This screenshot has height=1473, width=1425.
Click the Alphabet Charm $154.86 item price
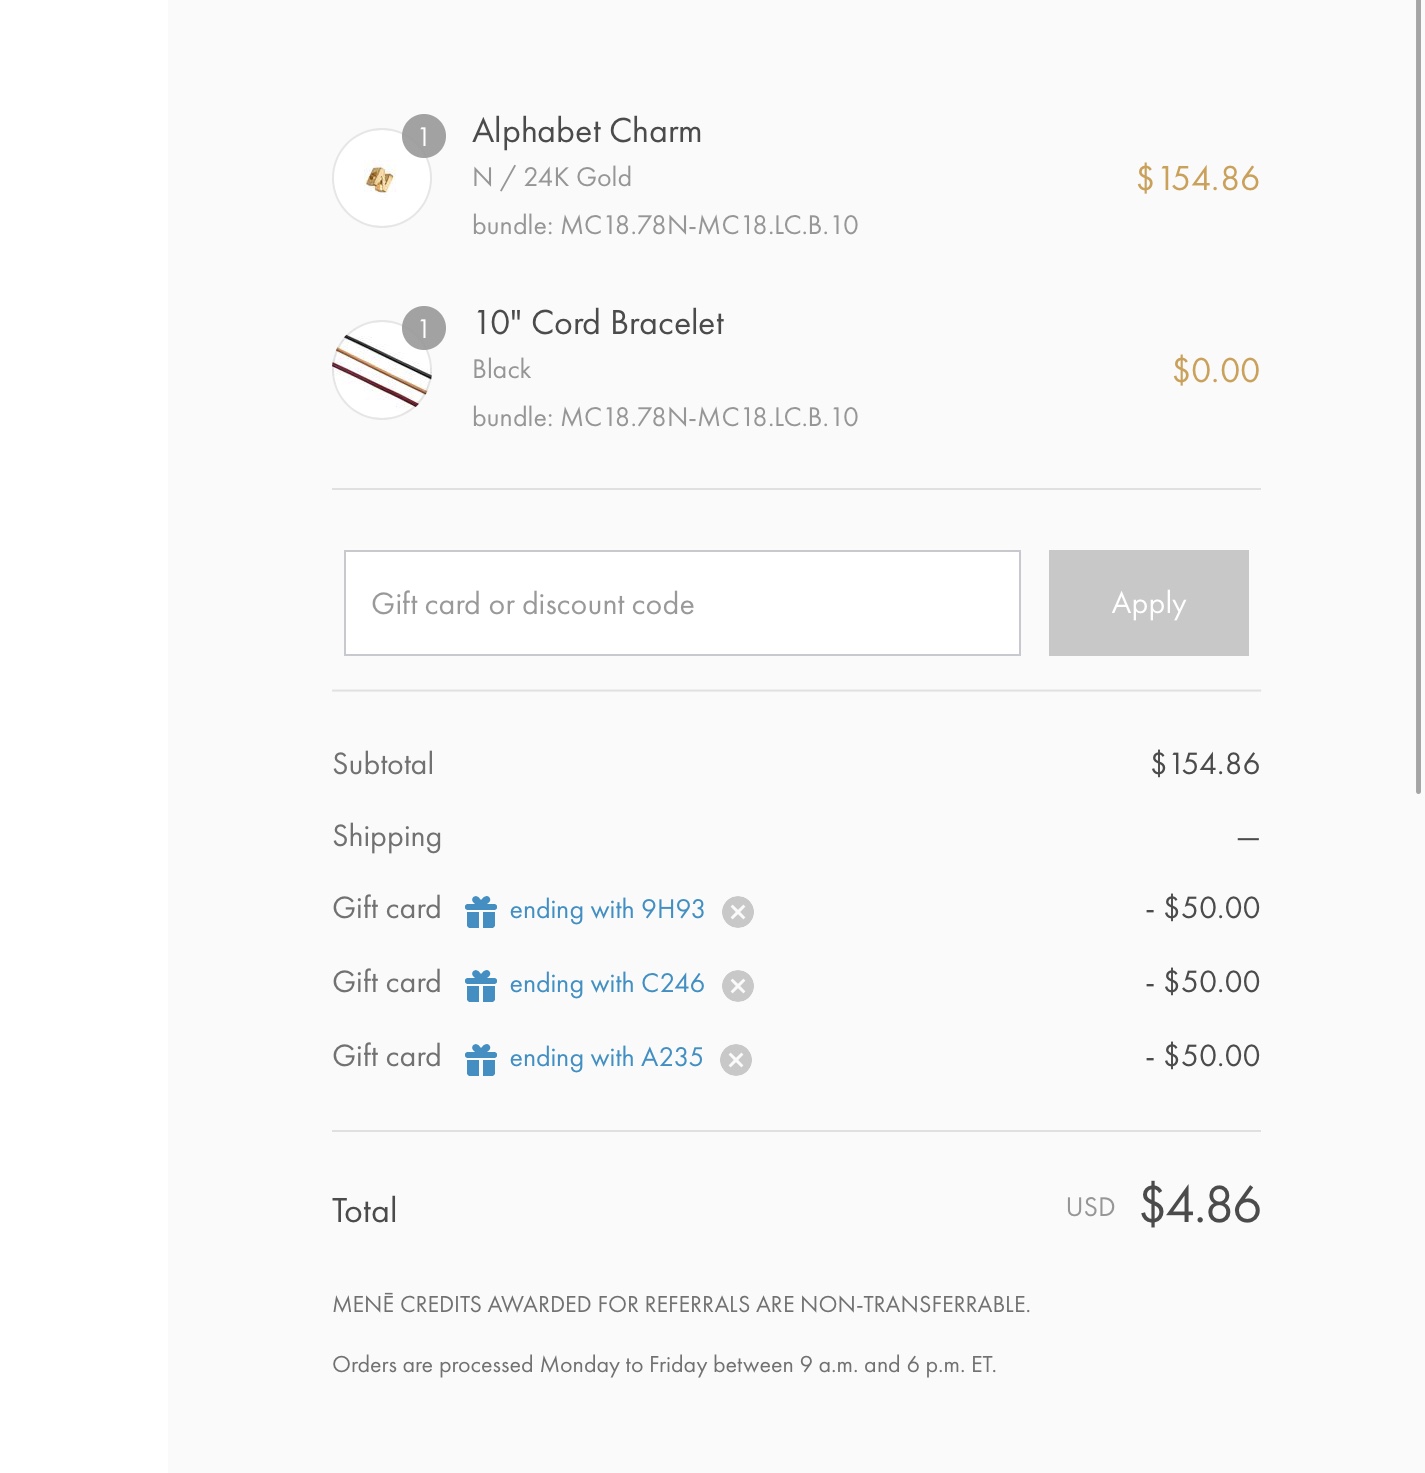1197,179
